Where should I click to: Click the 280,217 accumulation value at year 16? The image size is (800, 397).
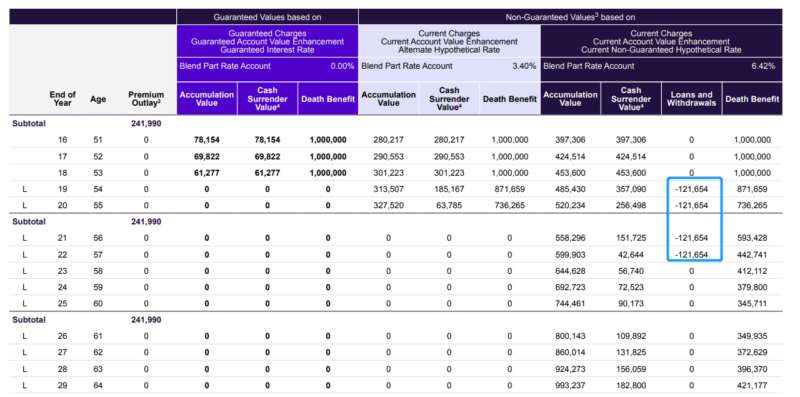coord(388,140)
